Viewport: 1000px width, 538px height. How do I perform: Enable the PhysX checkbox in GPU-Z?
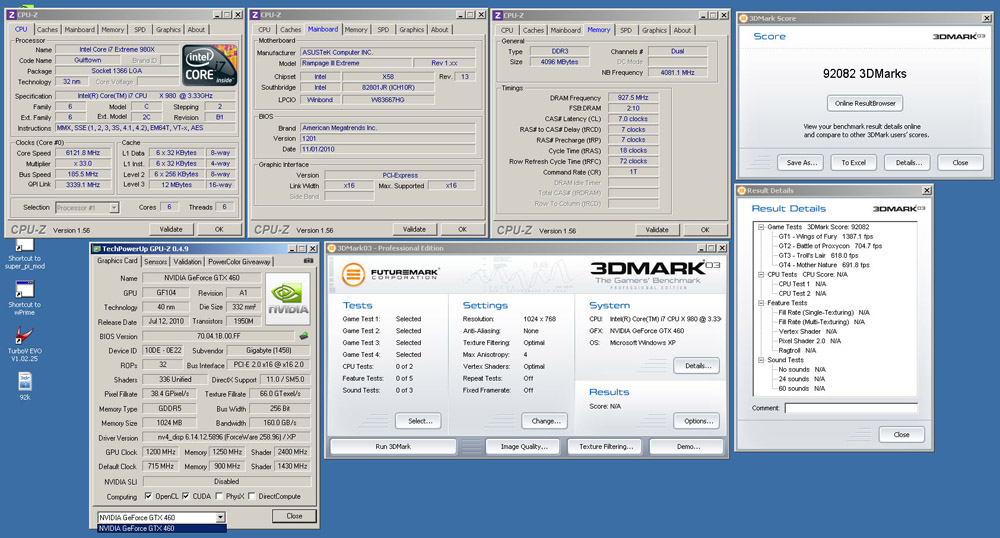(x=219, y=496)
